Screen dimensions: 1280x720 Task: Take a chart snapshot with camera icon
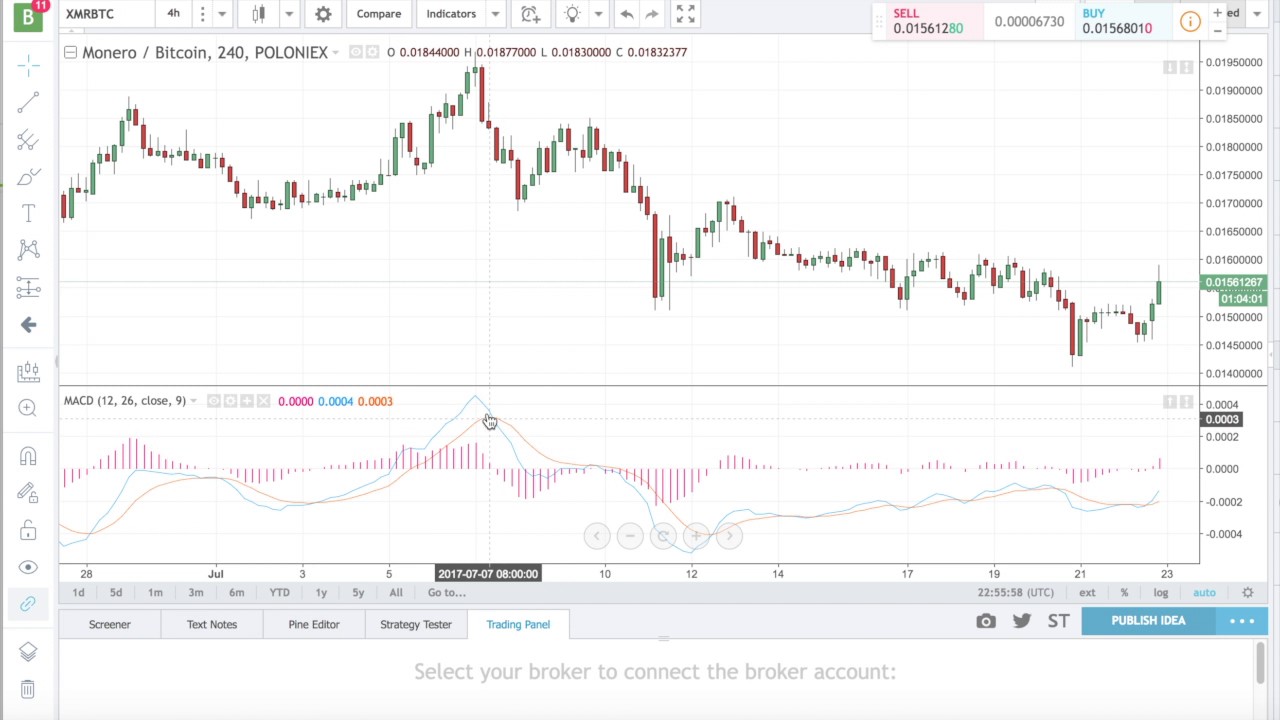pos(986,621)
